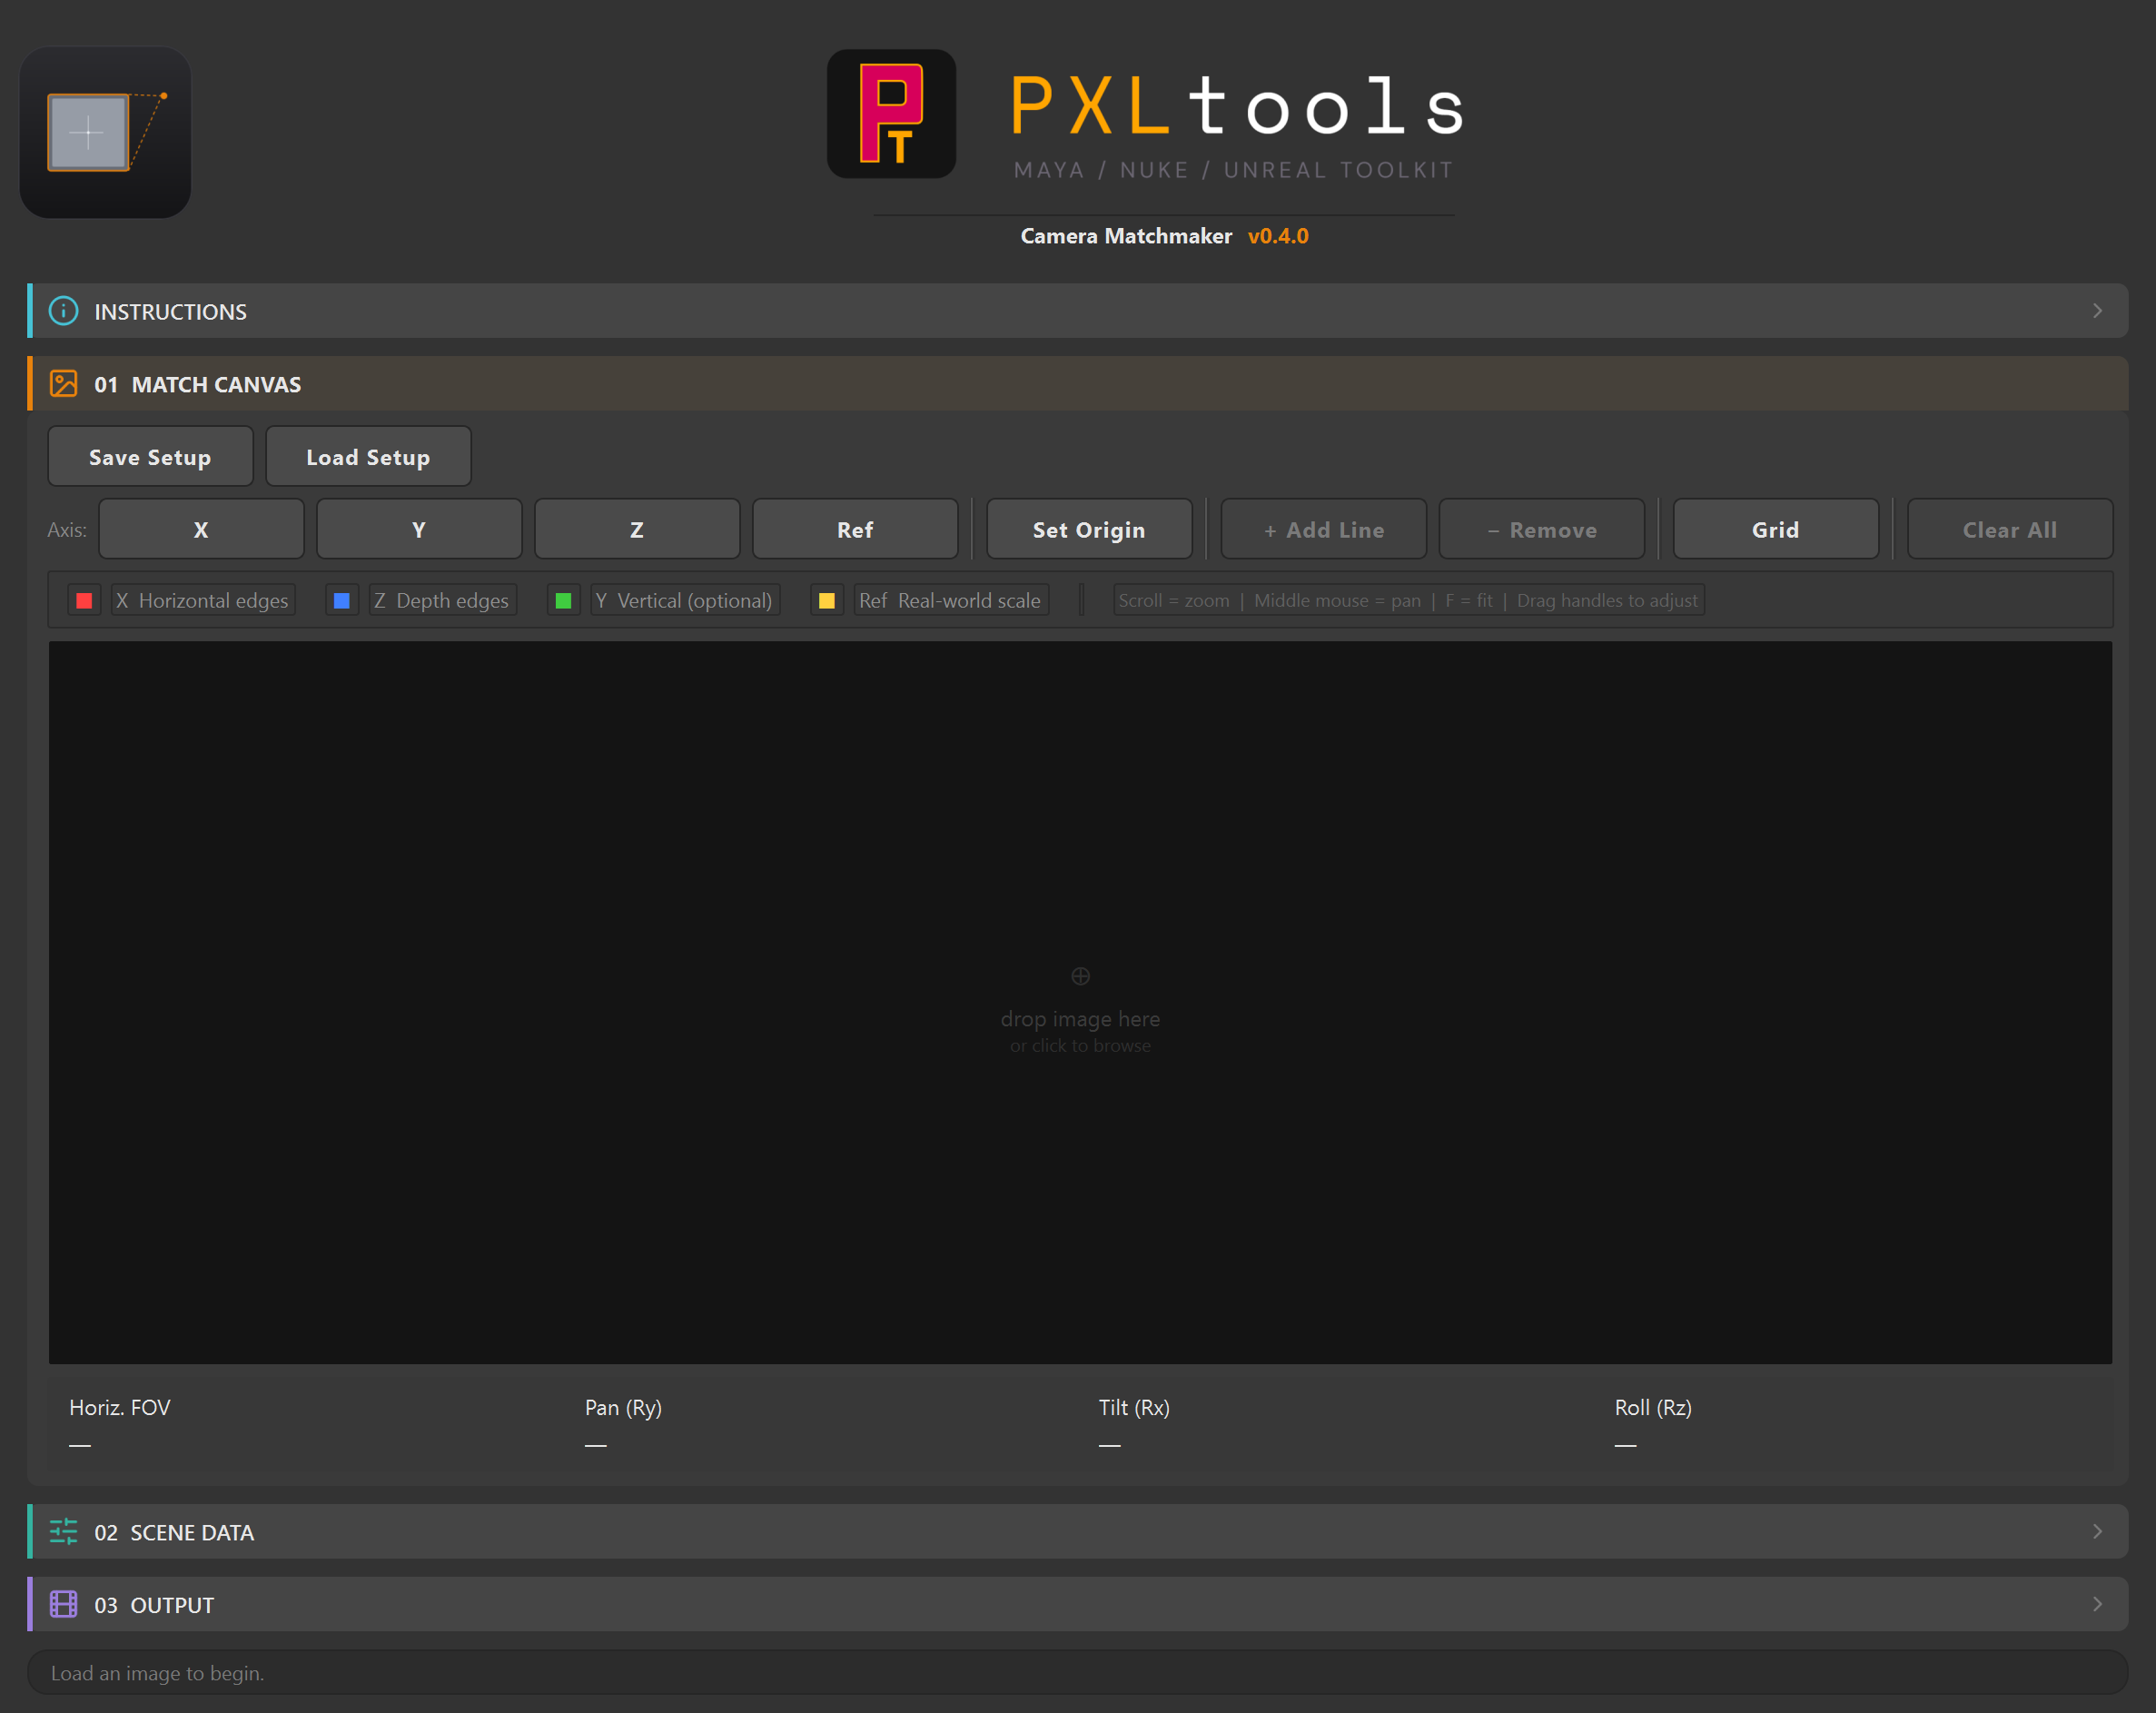This screenshot has height=1713, width=2156.
Task: Select the Ref axis button
Action: tap(855, 529)
